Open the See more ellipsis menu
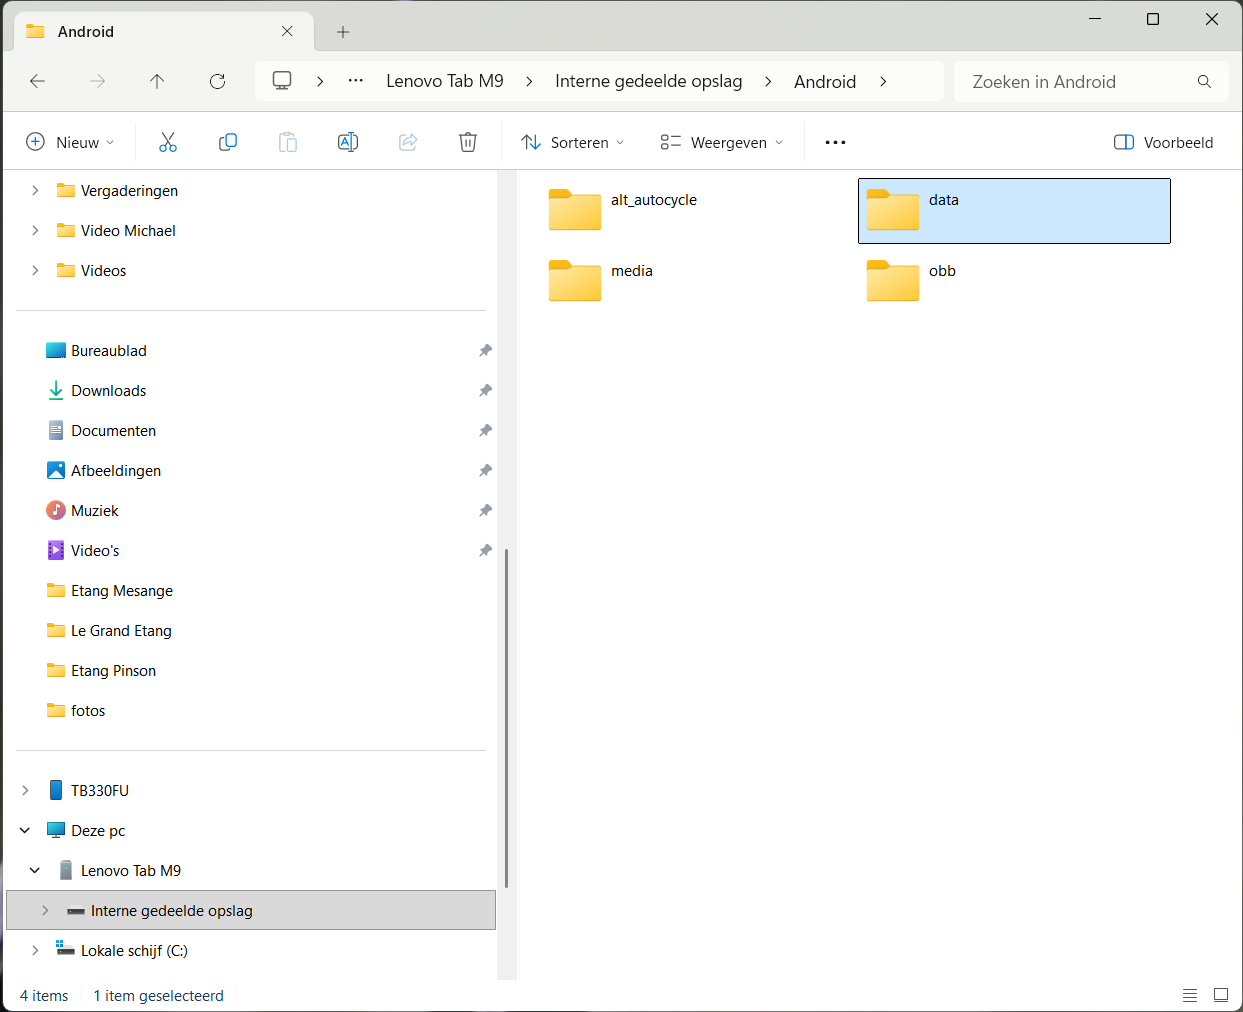This screenshot has width=1243, height=1012. pos(835,142)
